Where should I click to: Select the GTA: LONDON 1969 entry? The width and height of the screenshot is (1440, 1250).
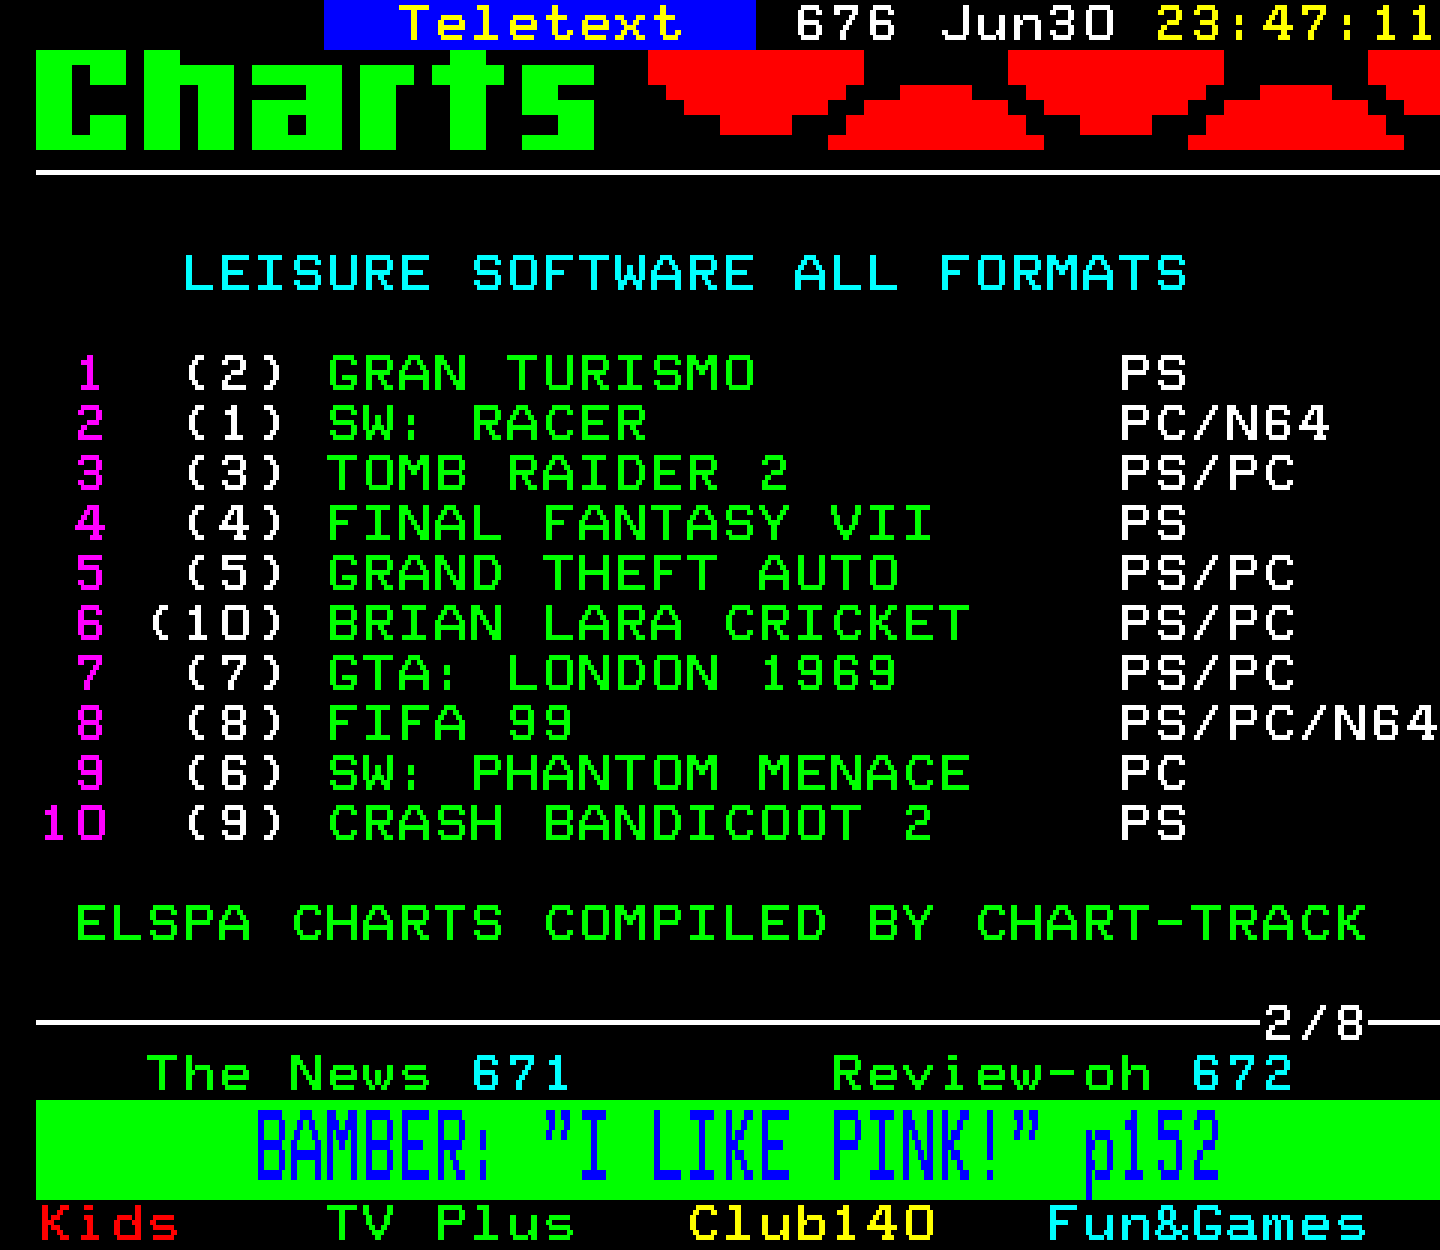(x=612, y=674)
